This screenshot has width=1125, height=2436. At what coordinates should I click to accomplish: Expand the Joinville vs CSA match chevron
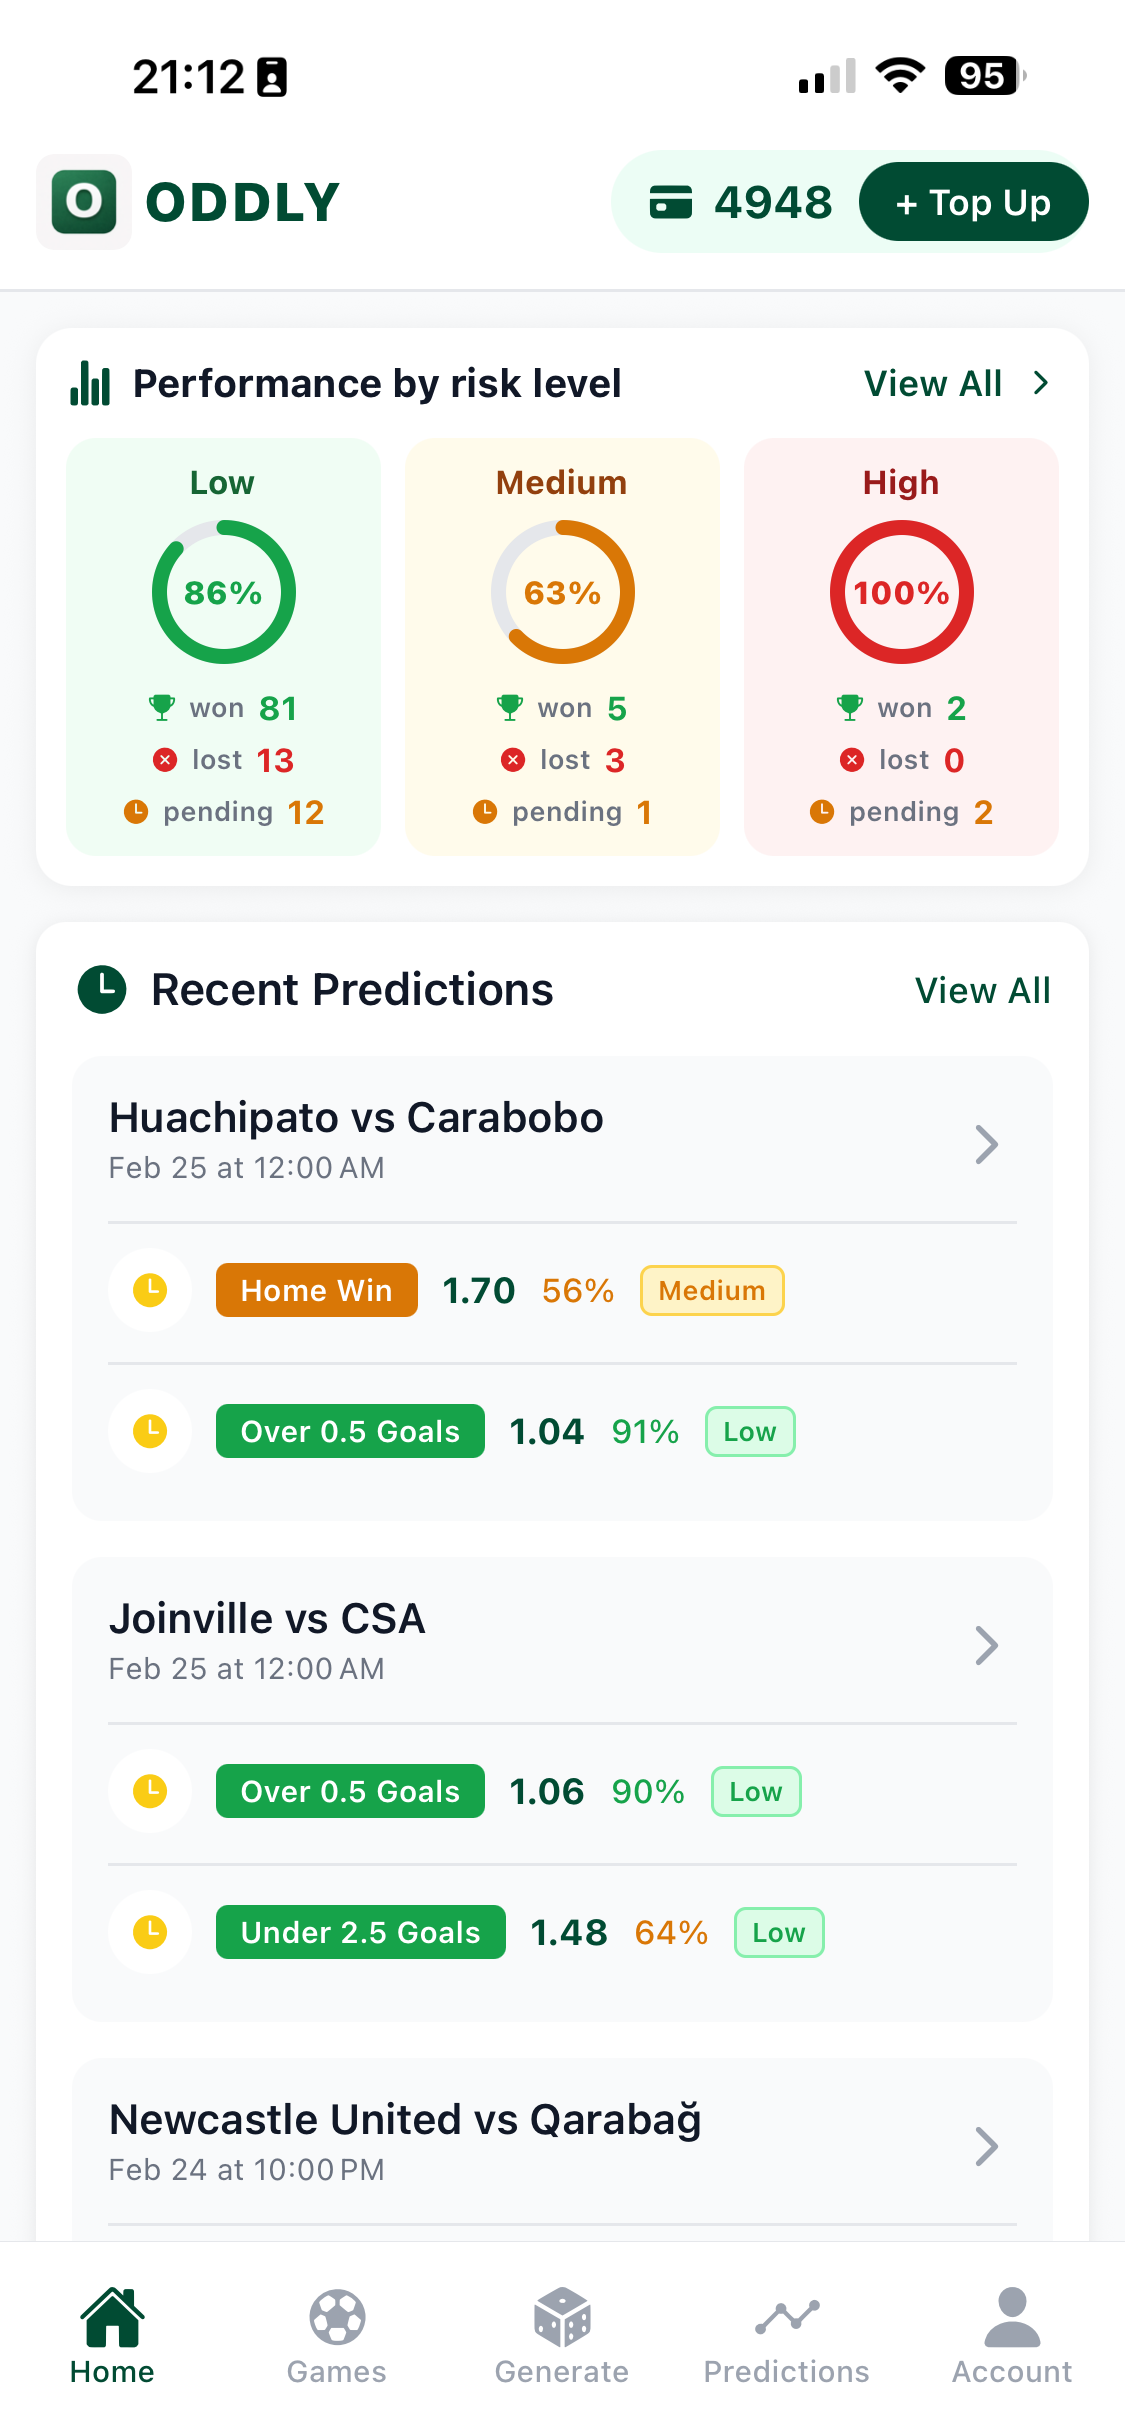coord(986,1646)
